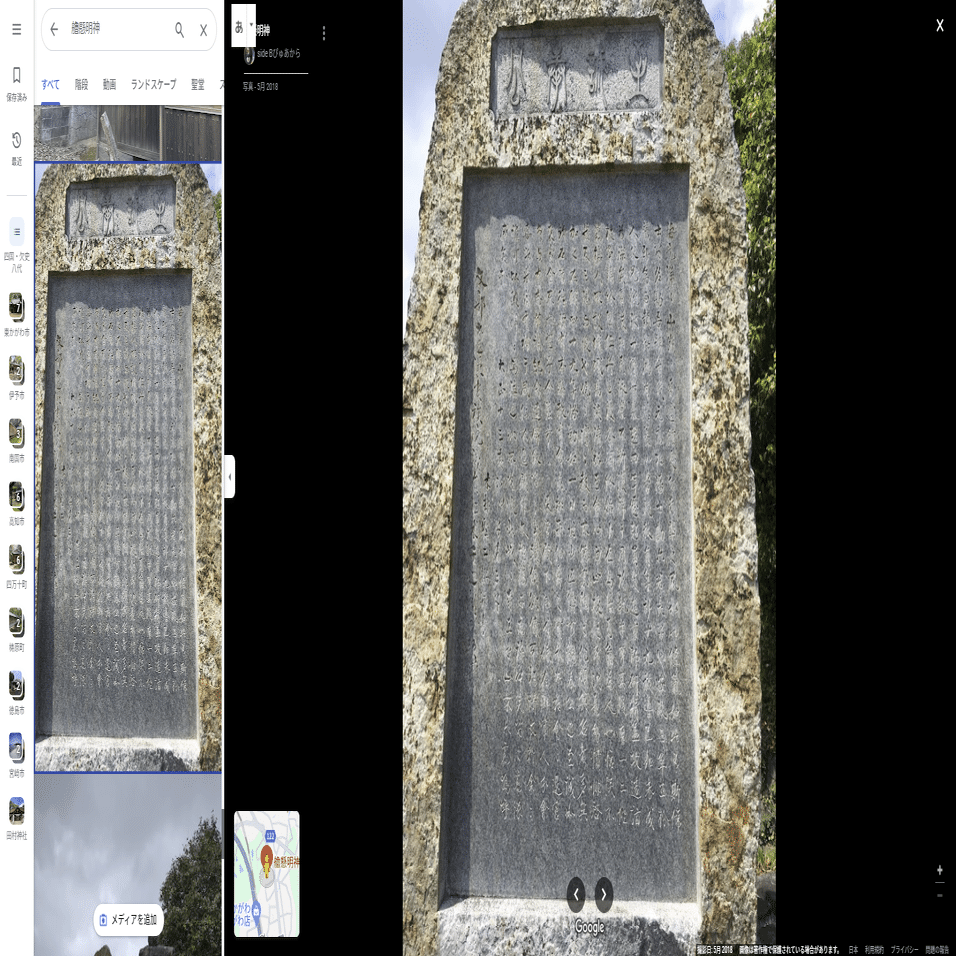Viewport: 956px width, 956px height.
Task: Select the ランドスケープ photo tab
Action: pyautogui.click(x=153, y=85)
